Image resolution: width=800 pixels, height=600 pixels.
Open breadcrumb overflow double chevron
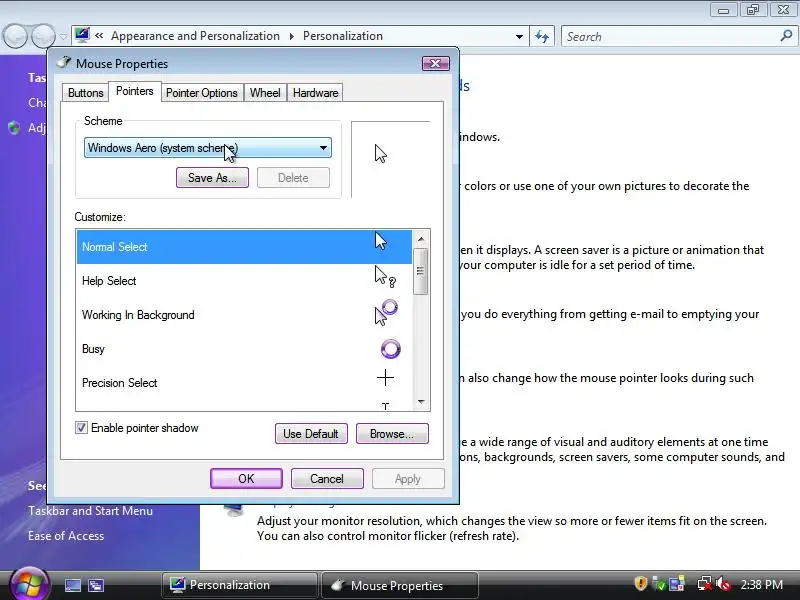click(x=99, y=35)
